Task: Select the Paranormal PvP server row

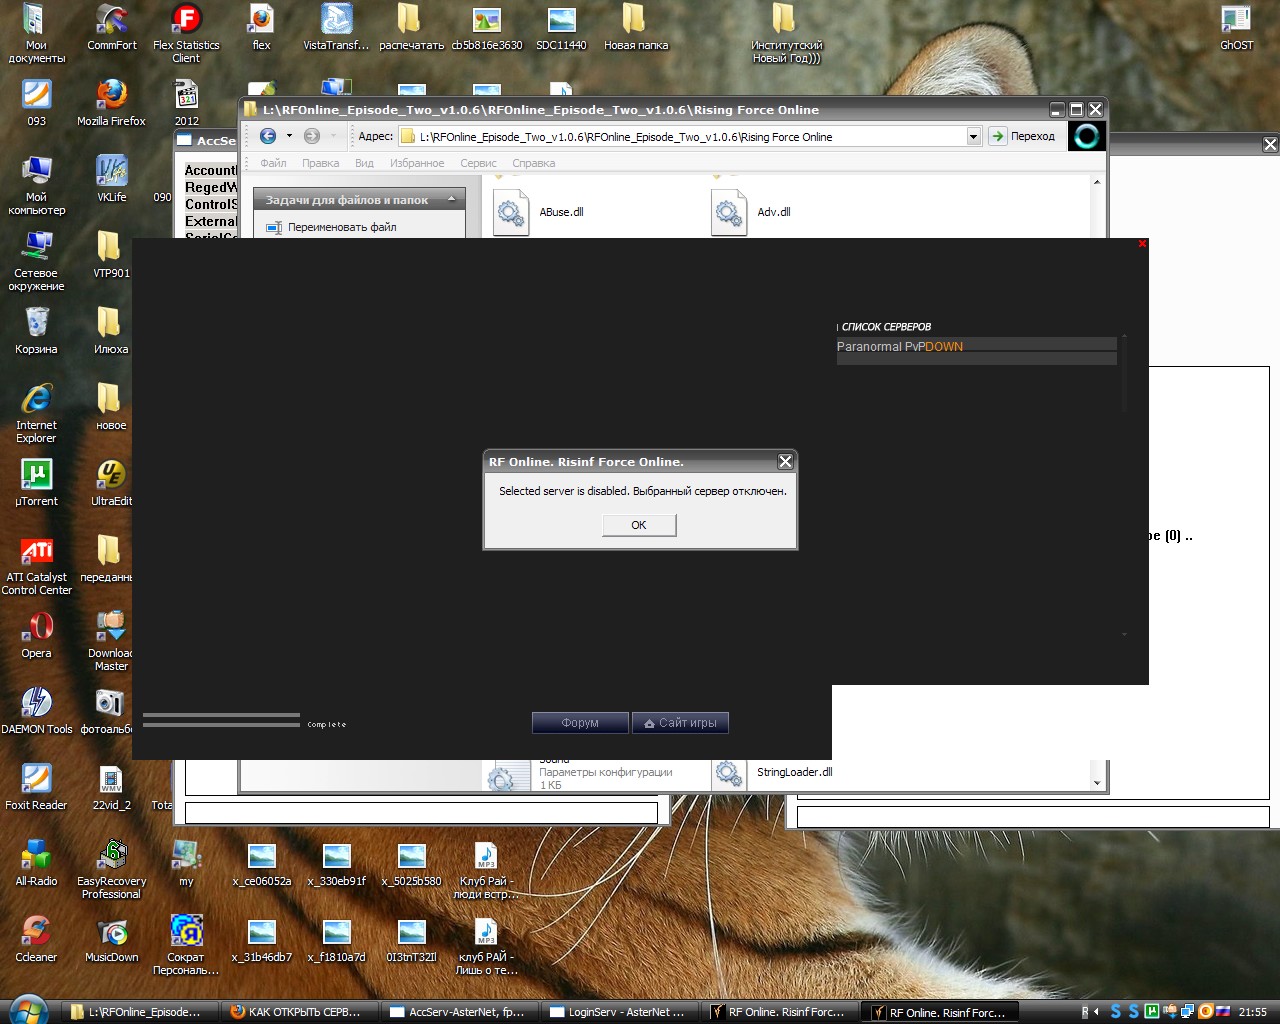Action: point(976,346)
